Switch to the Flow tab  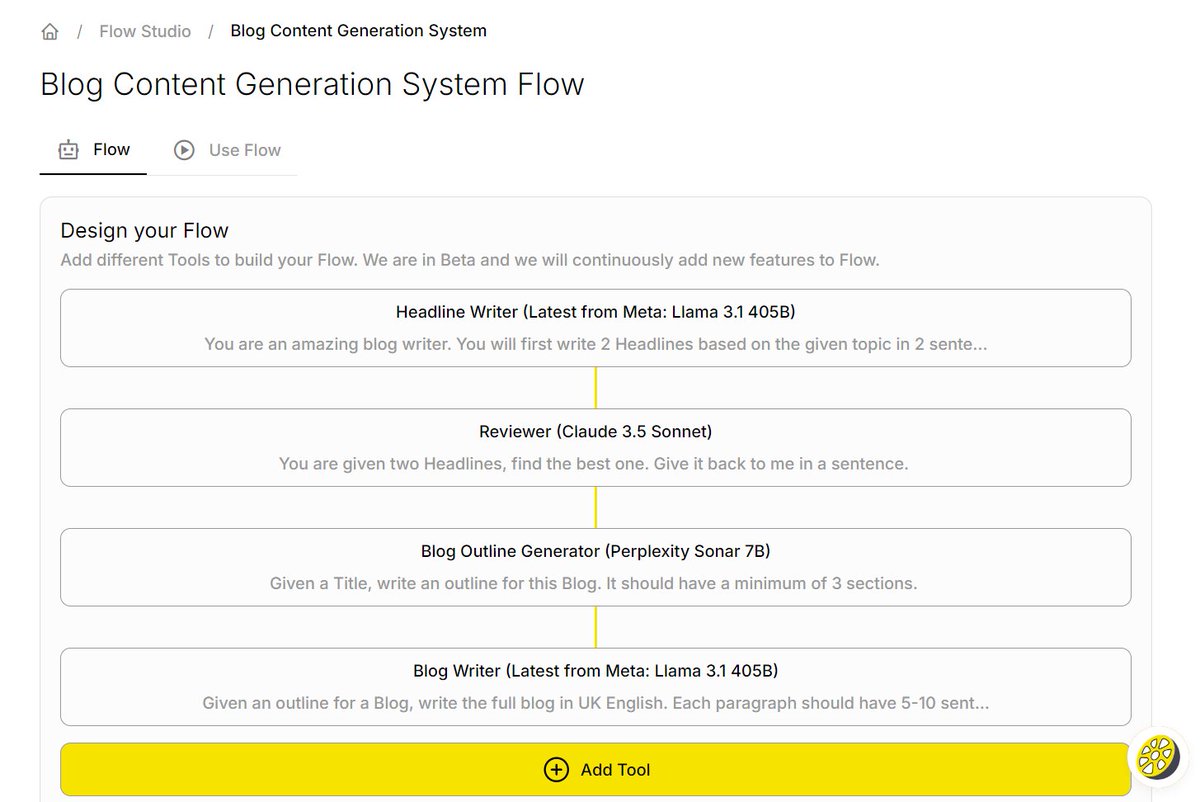[x=93, y=150]
